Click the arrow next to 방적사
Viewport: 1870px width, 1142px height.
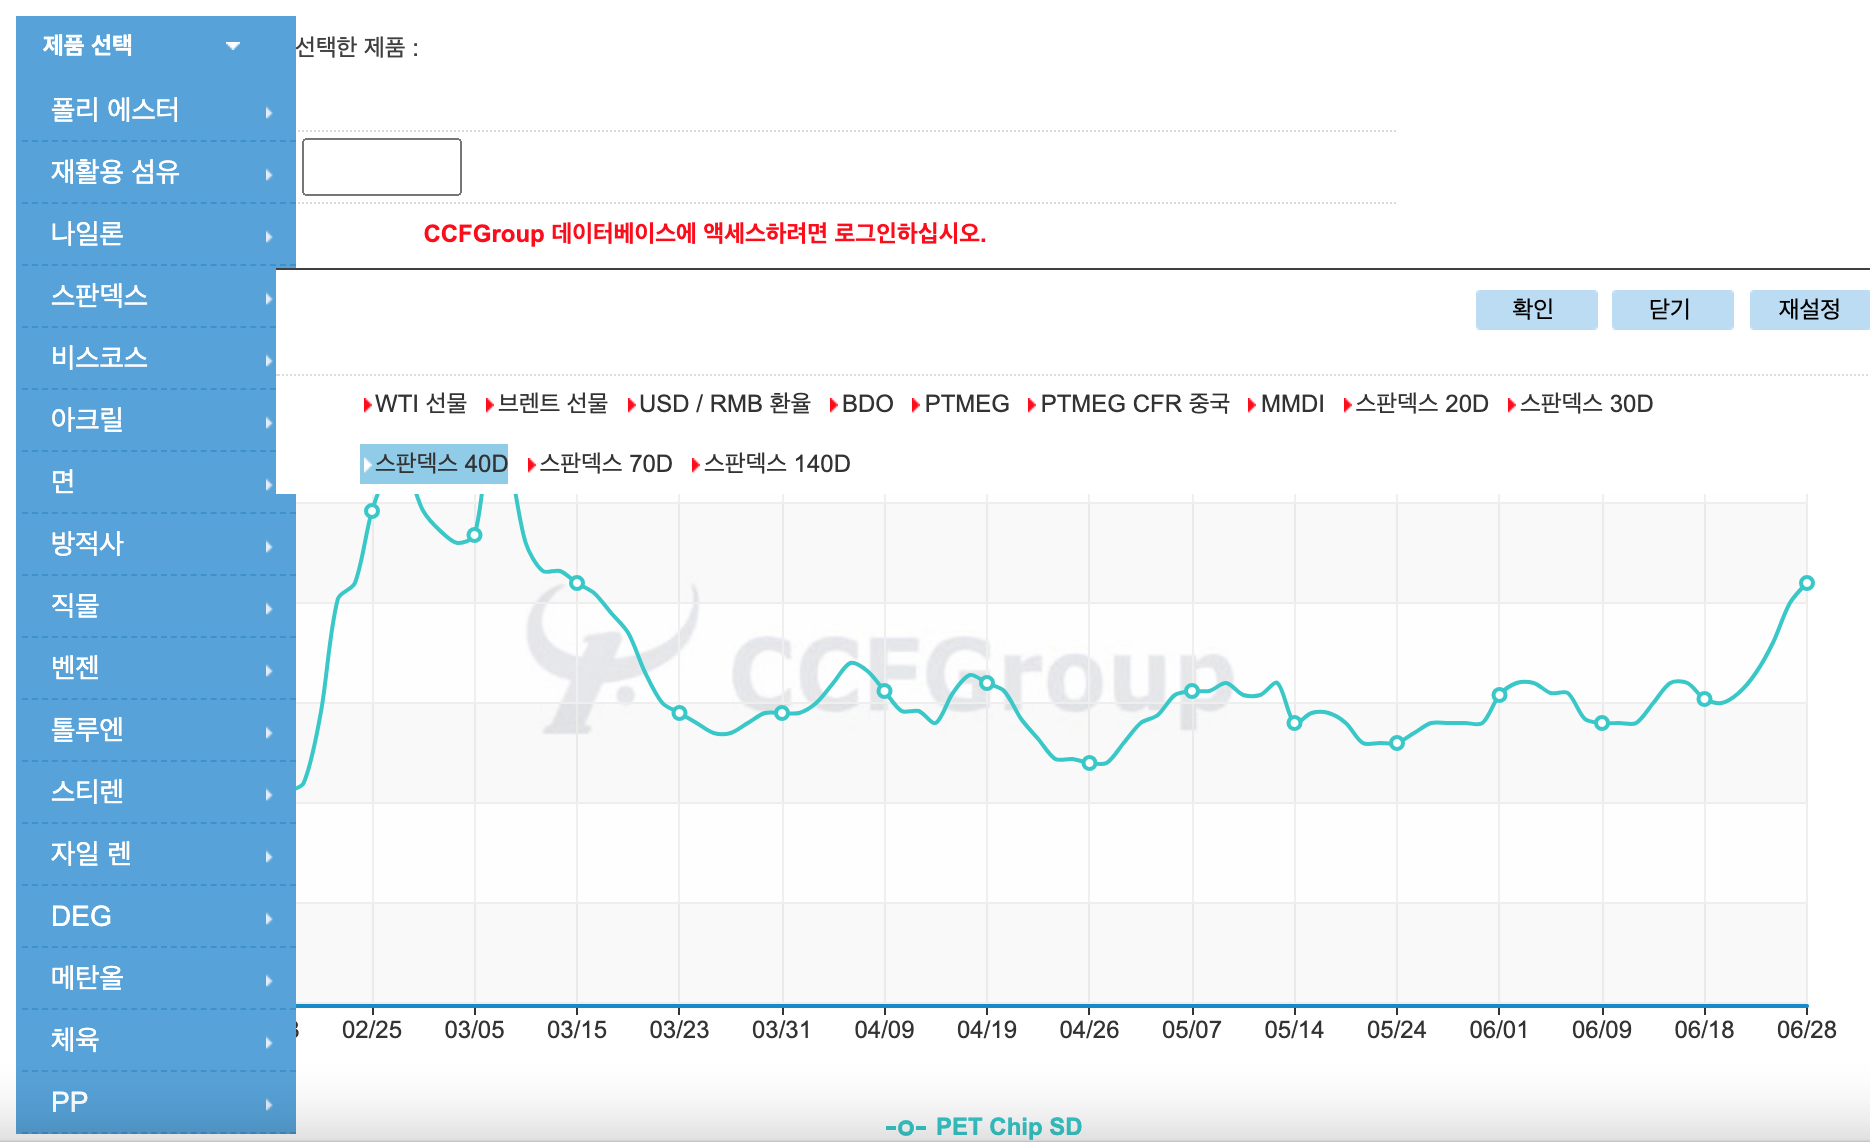click(x=269, y=547)
